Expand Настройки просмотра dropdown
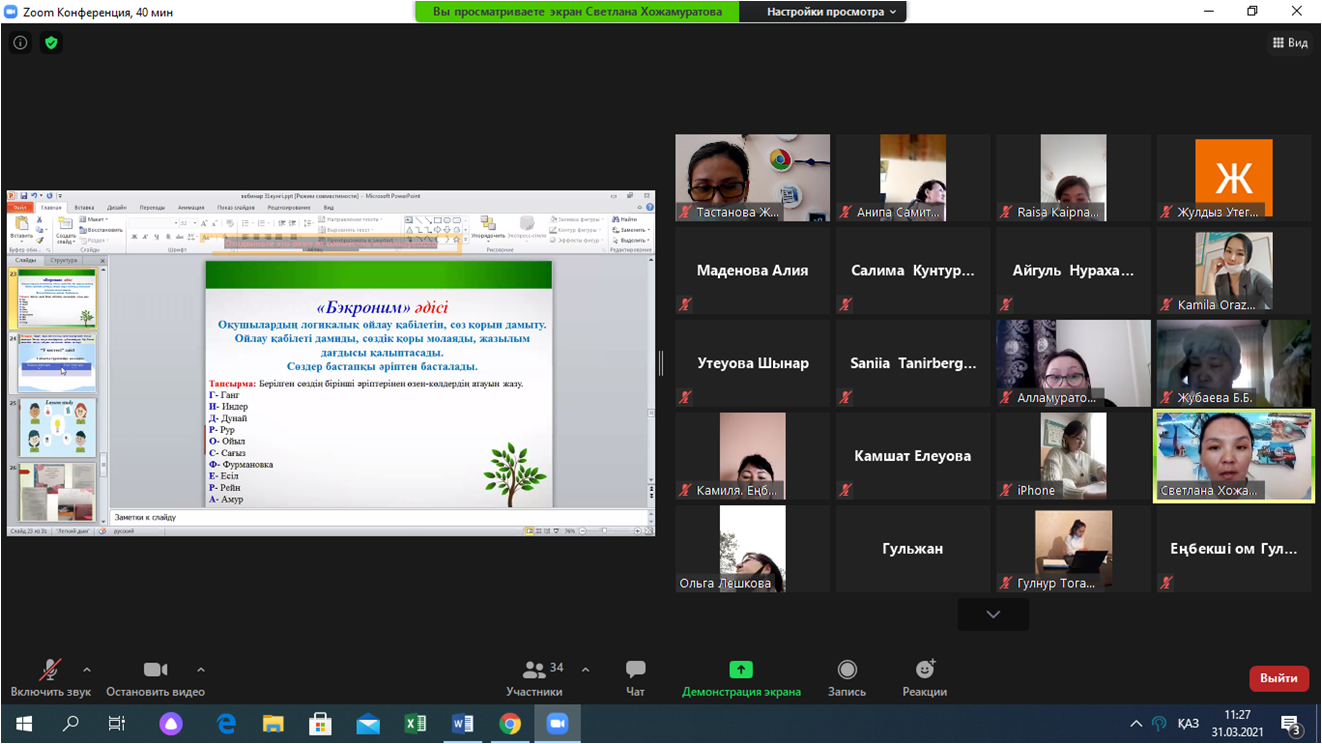The height and width of the screenshot is (744, 1322). pyautogui.click(x=831, y=12)
